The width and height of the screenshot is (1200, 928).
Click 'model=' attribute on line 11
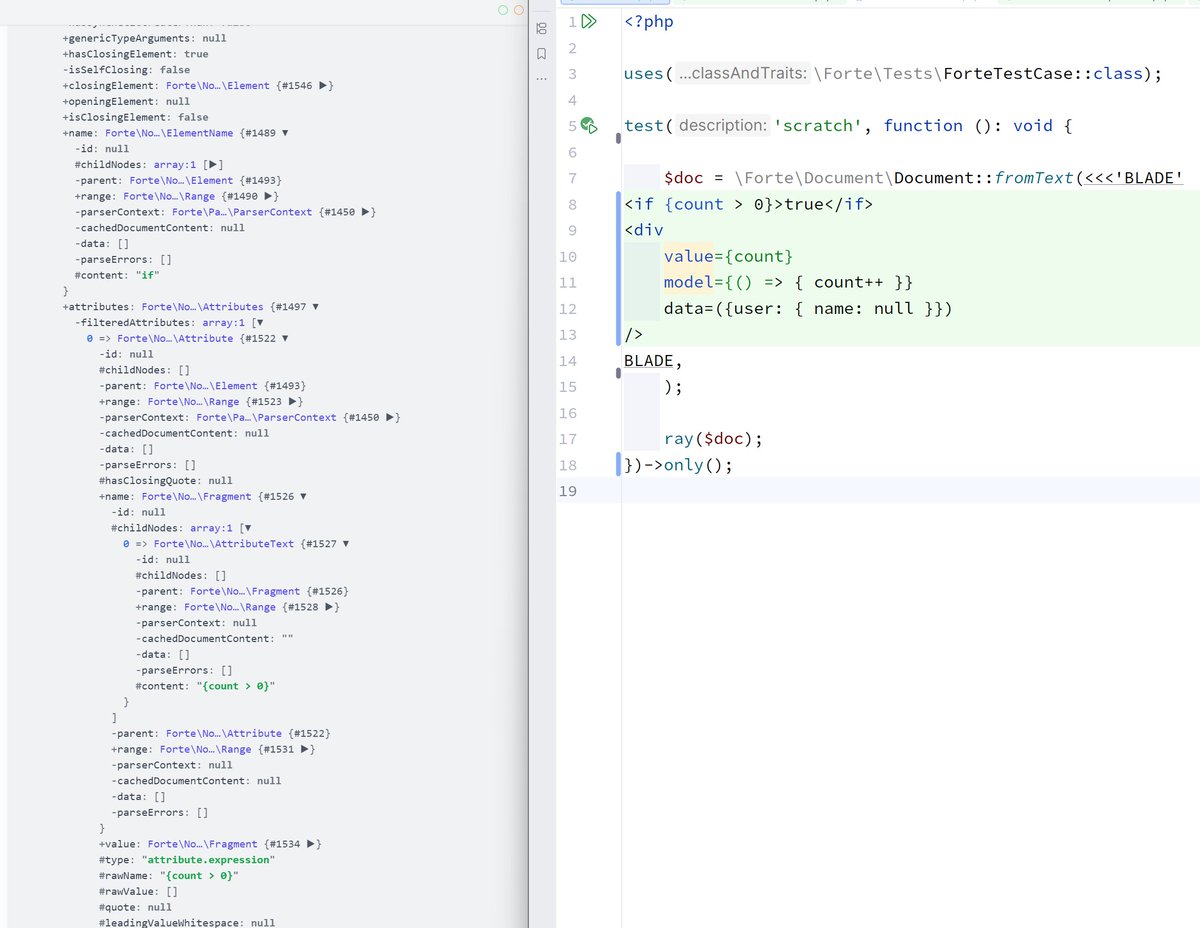pos(694,282)
